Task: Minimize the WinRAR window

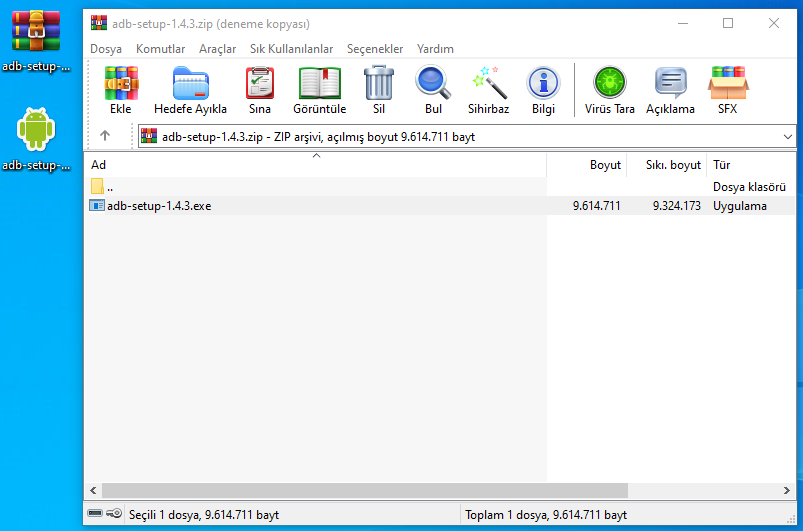Action: click(x=683, y=24)
